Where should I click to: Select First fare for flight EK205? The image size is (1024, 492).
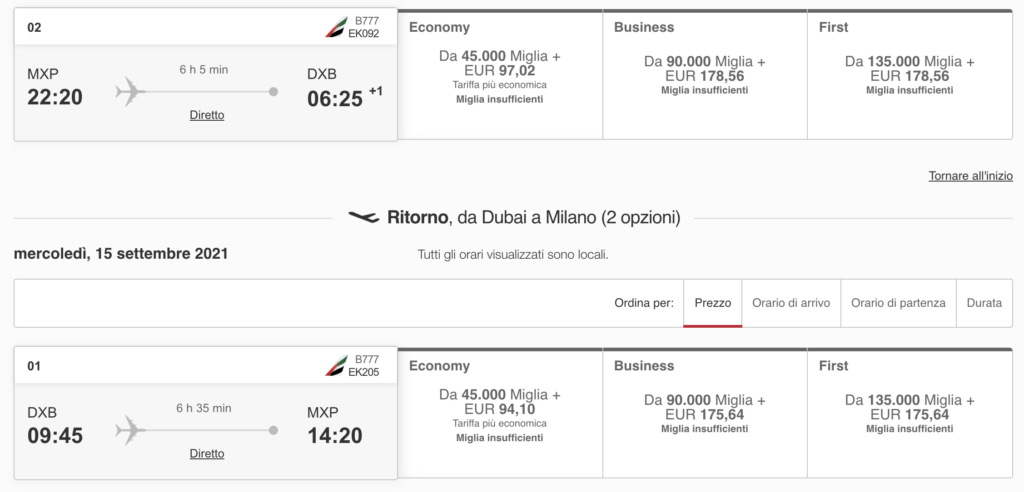pyautogui.click(x=910, y=413)
